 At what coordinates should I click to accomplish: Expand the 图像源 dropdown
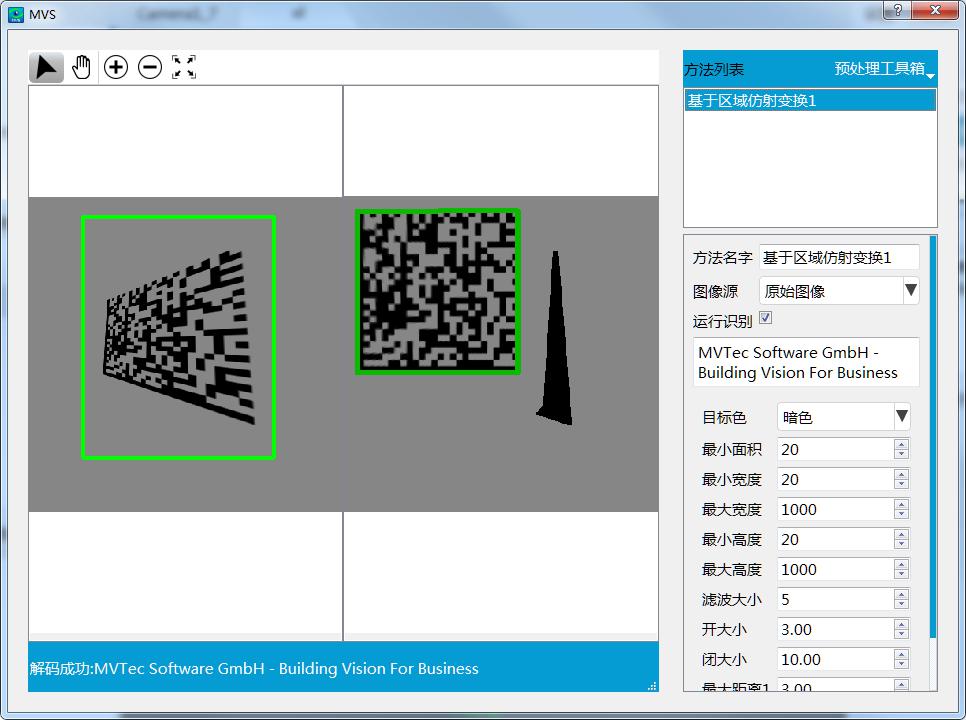coord(909,291)
